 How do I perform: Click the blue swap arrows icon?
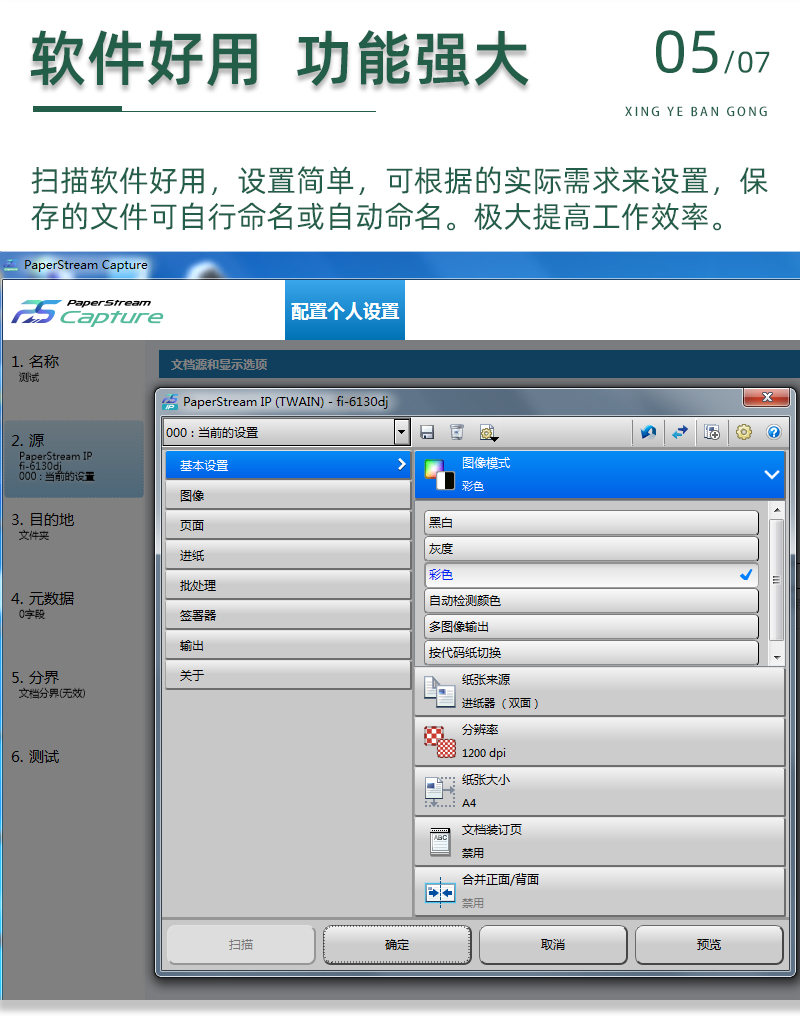679,432
